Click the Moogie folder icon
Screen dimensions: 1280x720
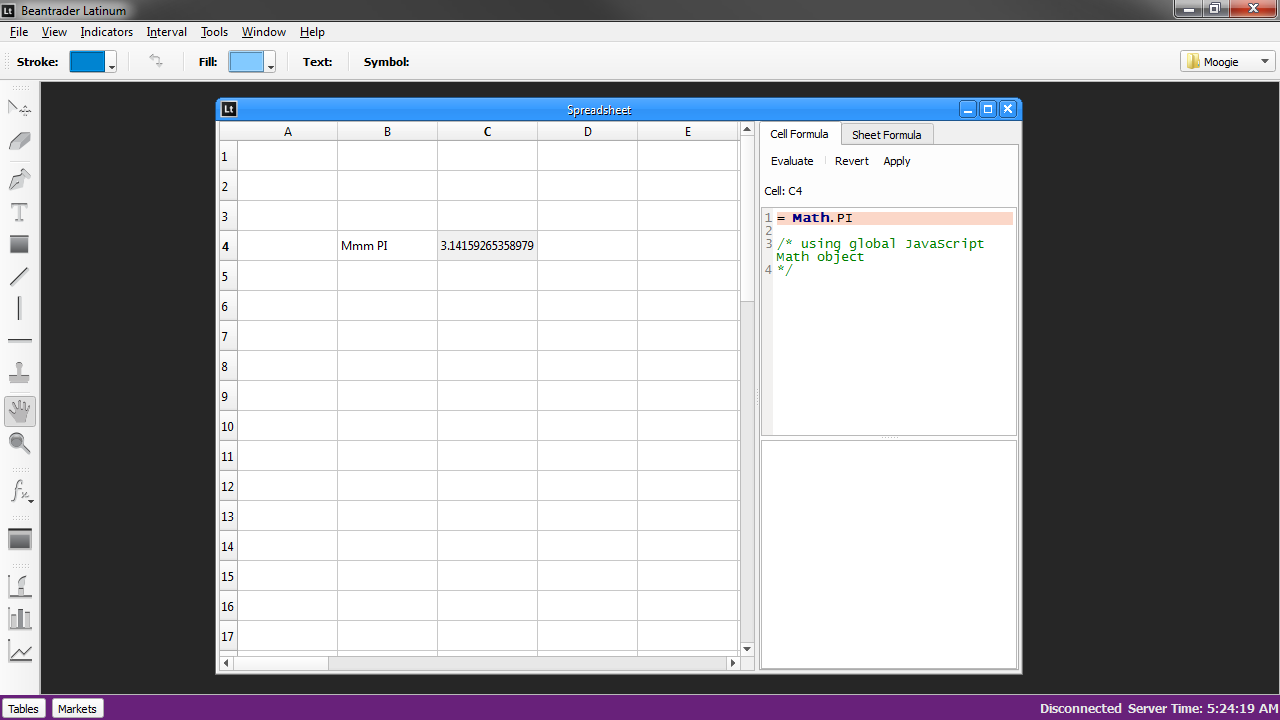point(1193,62)
